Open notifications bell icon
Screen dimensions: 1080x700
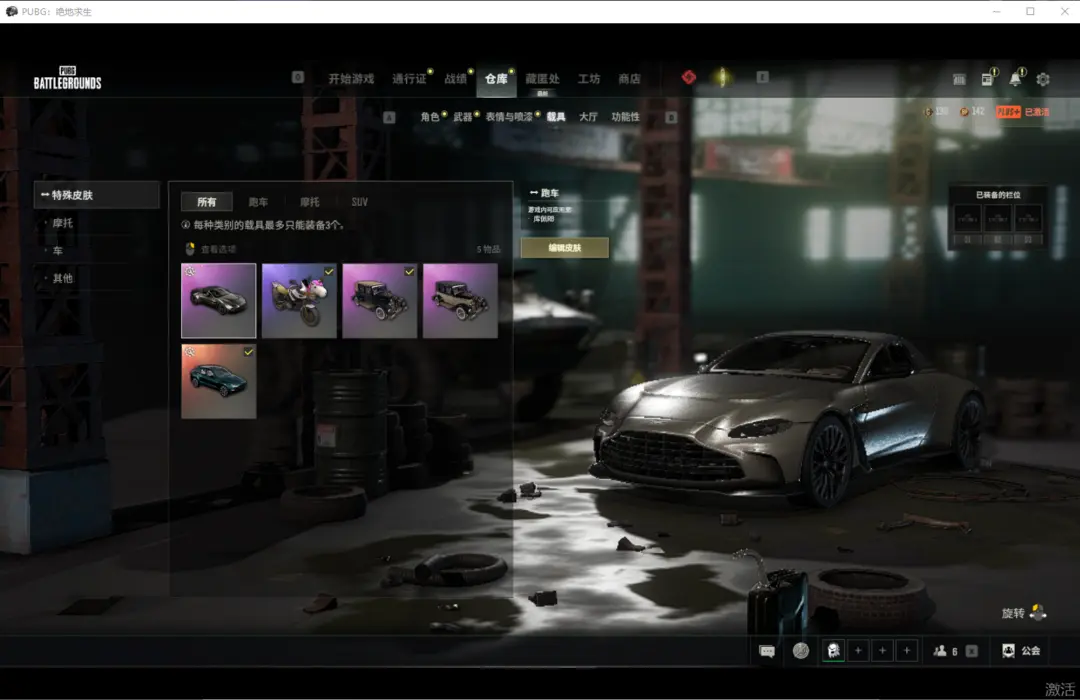coord(1015,79)
